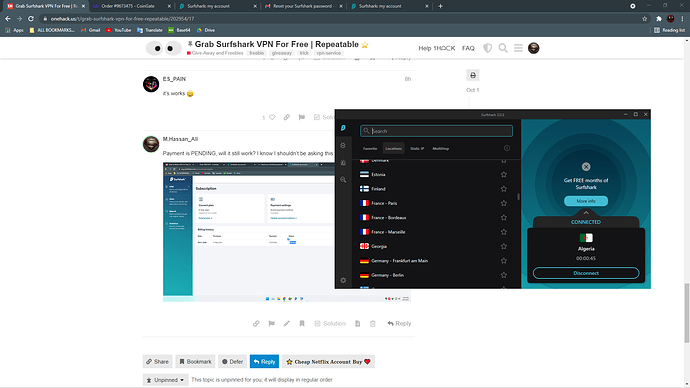Dismiss the Get FREE months promo
Viewport: 690px width, 388px height.
(586, 167)
